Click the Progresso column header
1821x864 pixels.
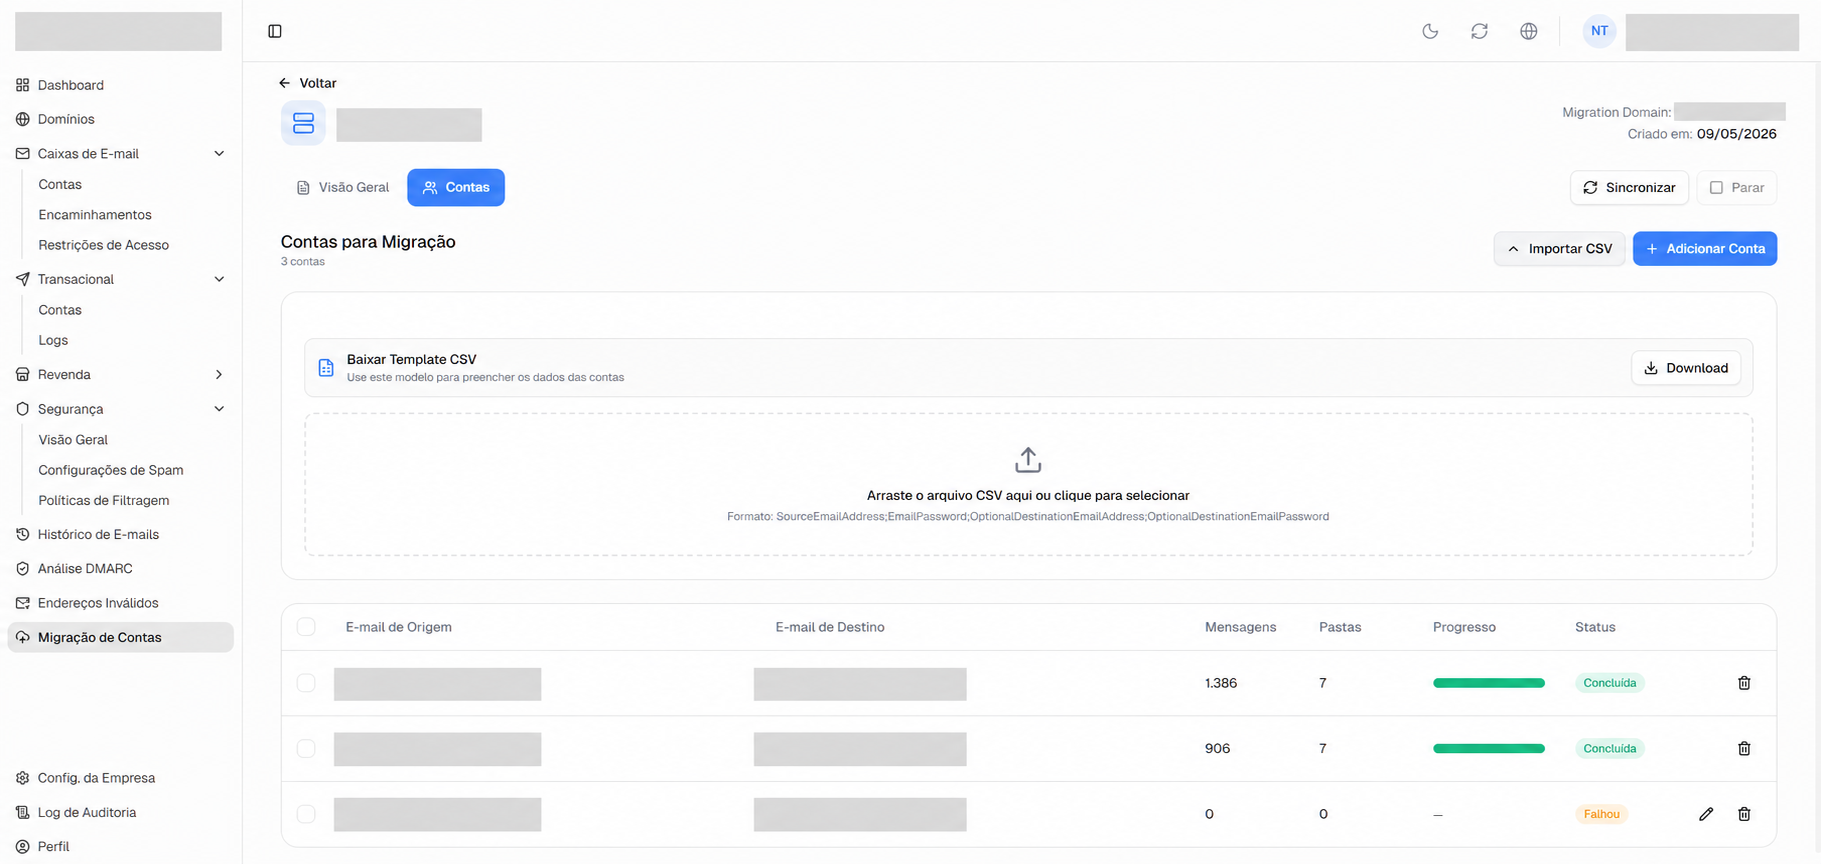click(1464, 627)
